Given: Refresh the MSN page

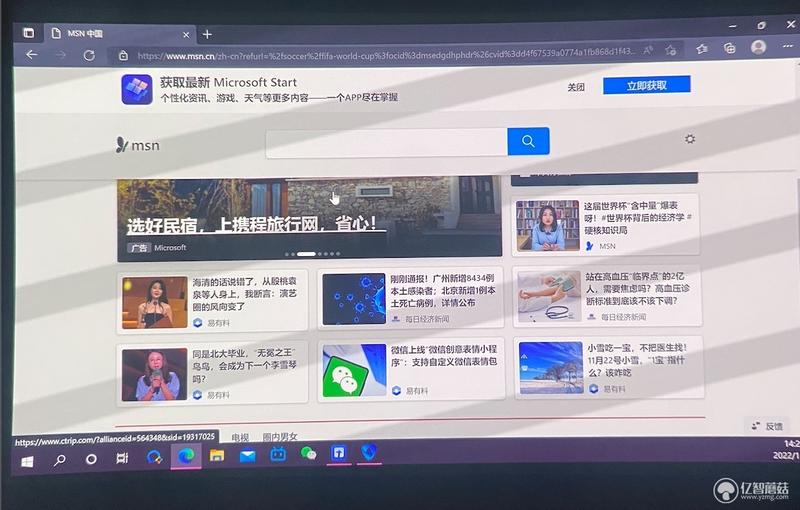Looking at the screenshot, I should (x=89, y=55).
